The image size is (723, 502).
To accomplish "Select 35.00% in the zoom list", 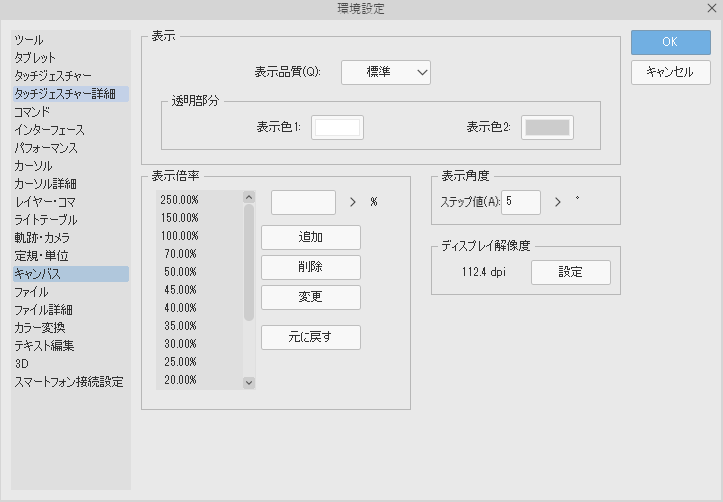I will tap(199, 326).
